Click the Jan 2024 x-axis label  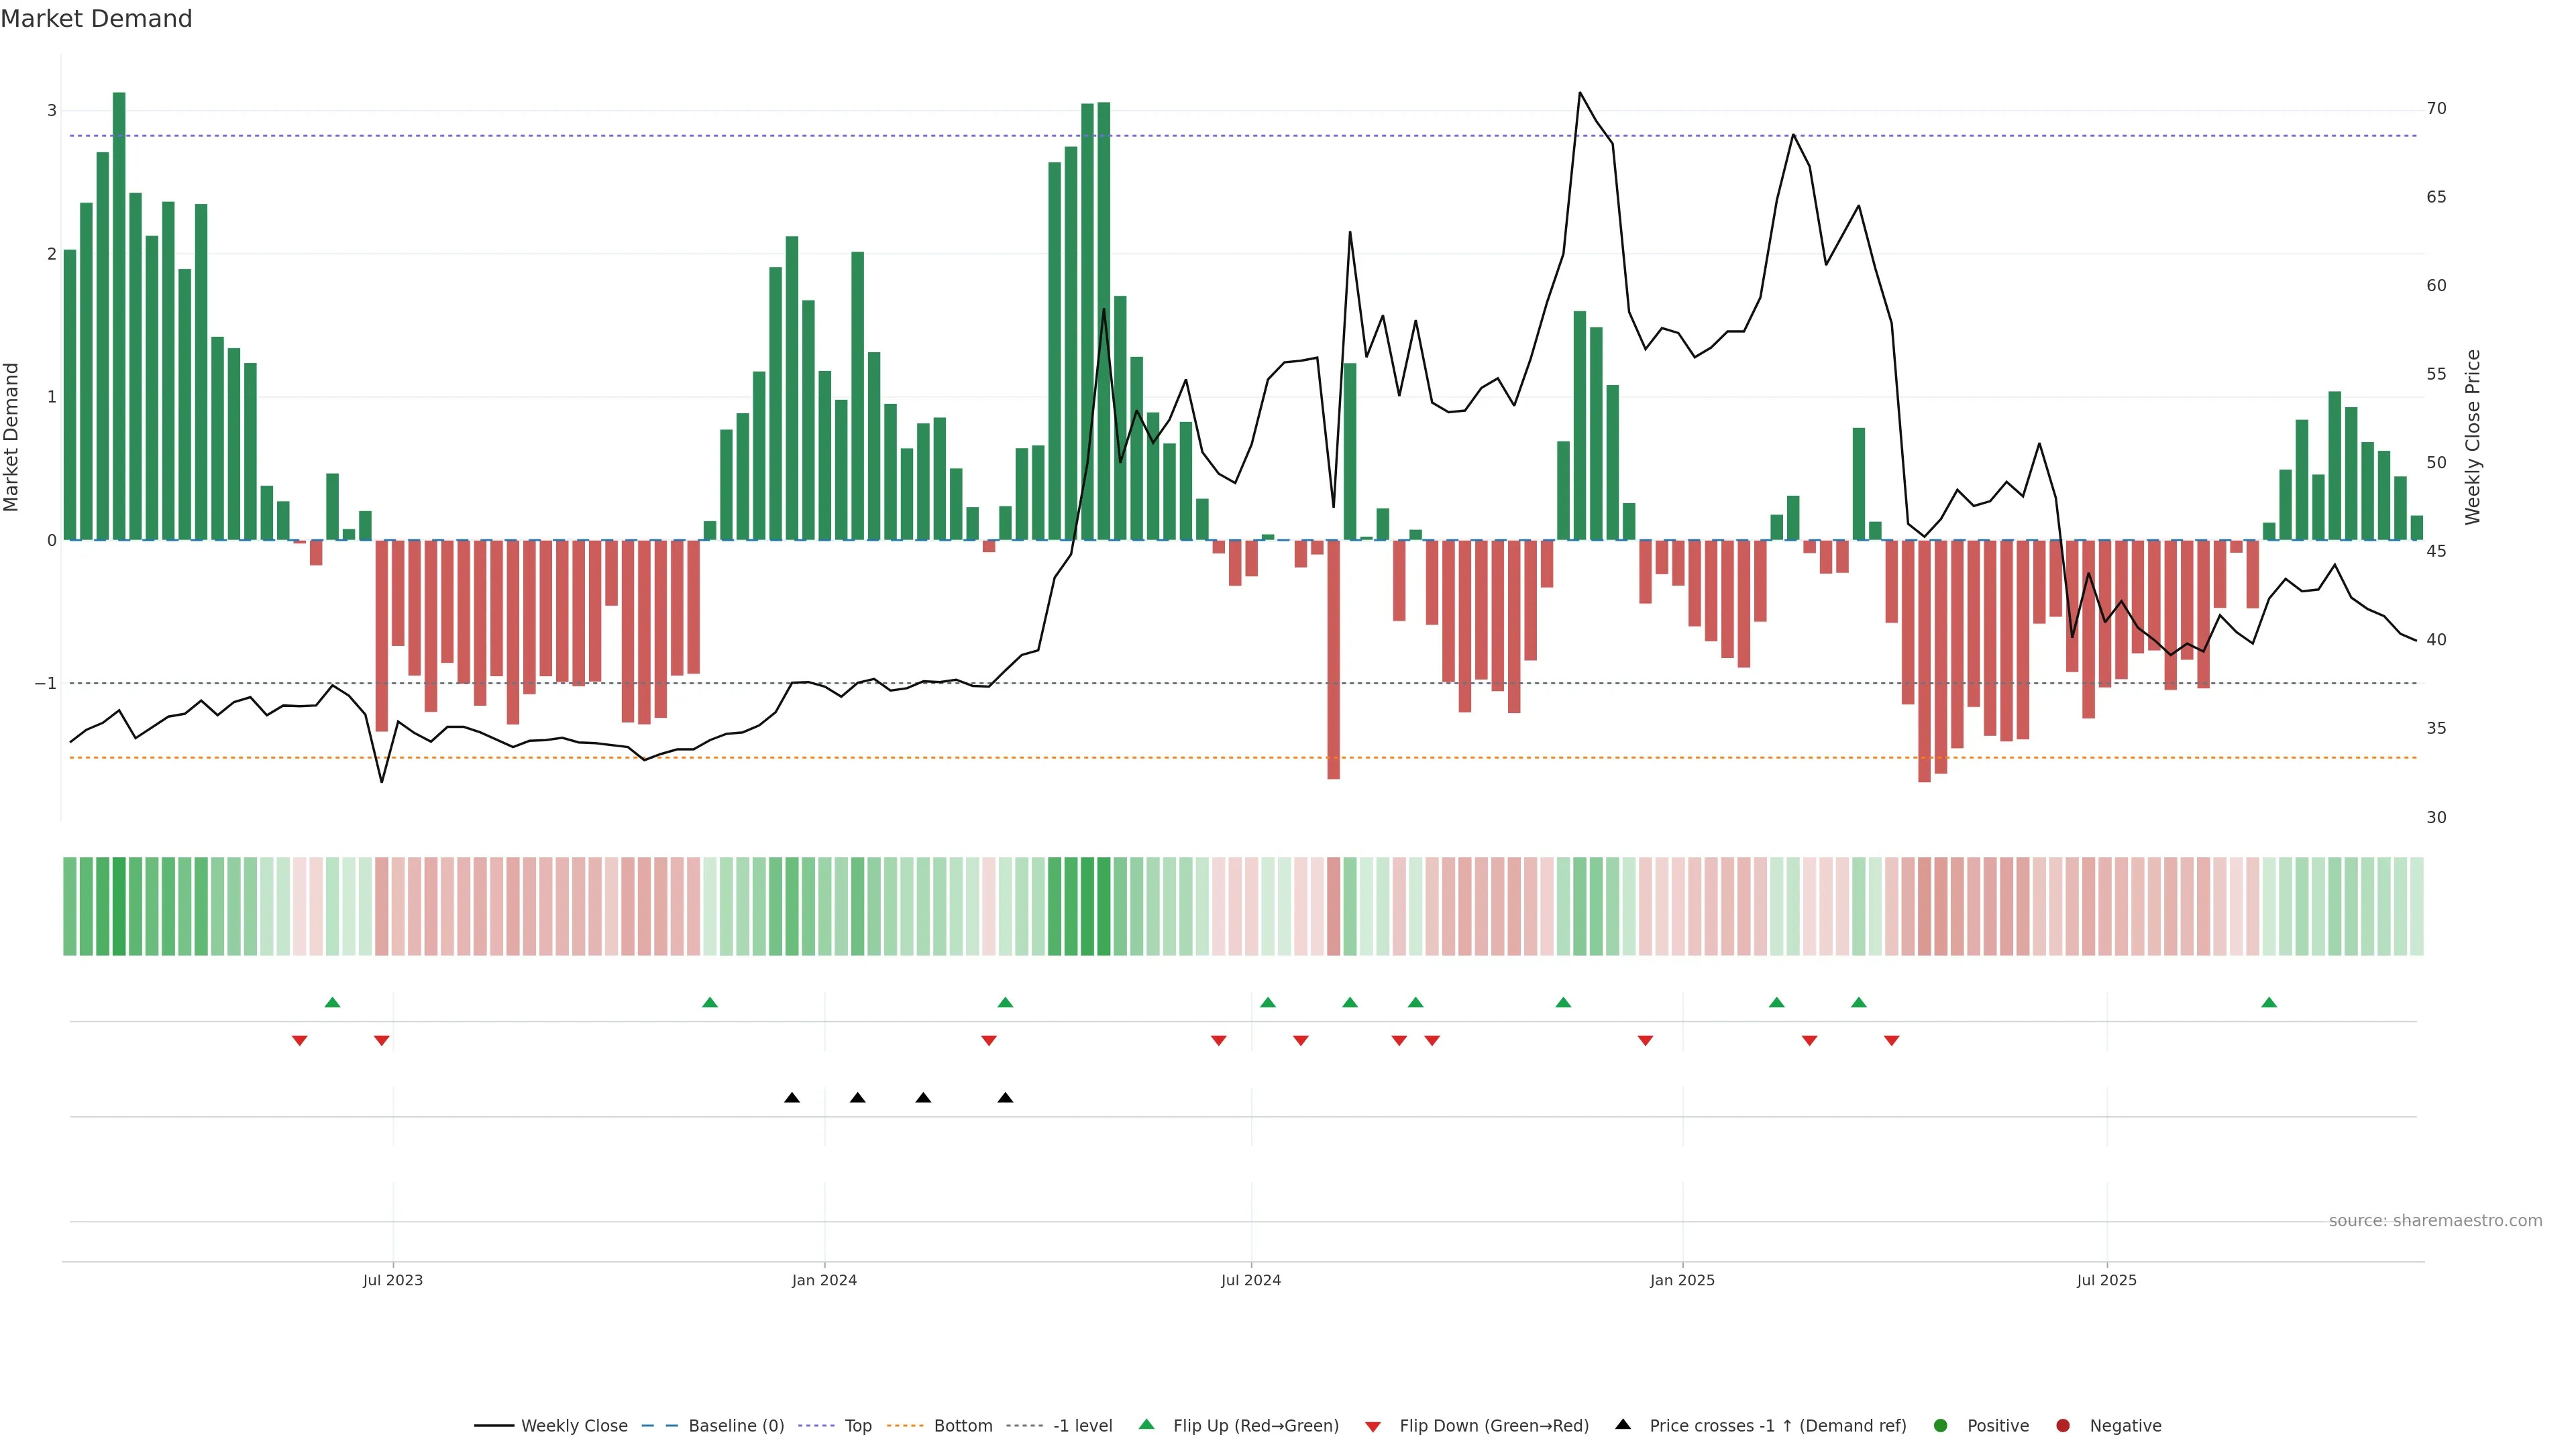tap(824, 1280)
